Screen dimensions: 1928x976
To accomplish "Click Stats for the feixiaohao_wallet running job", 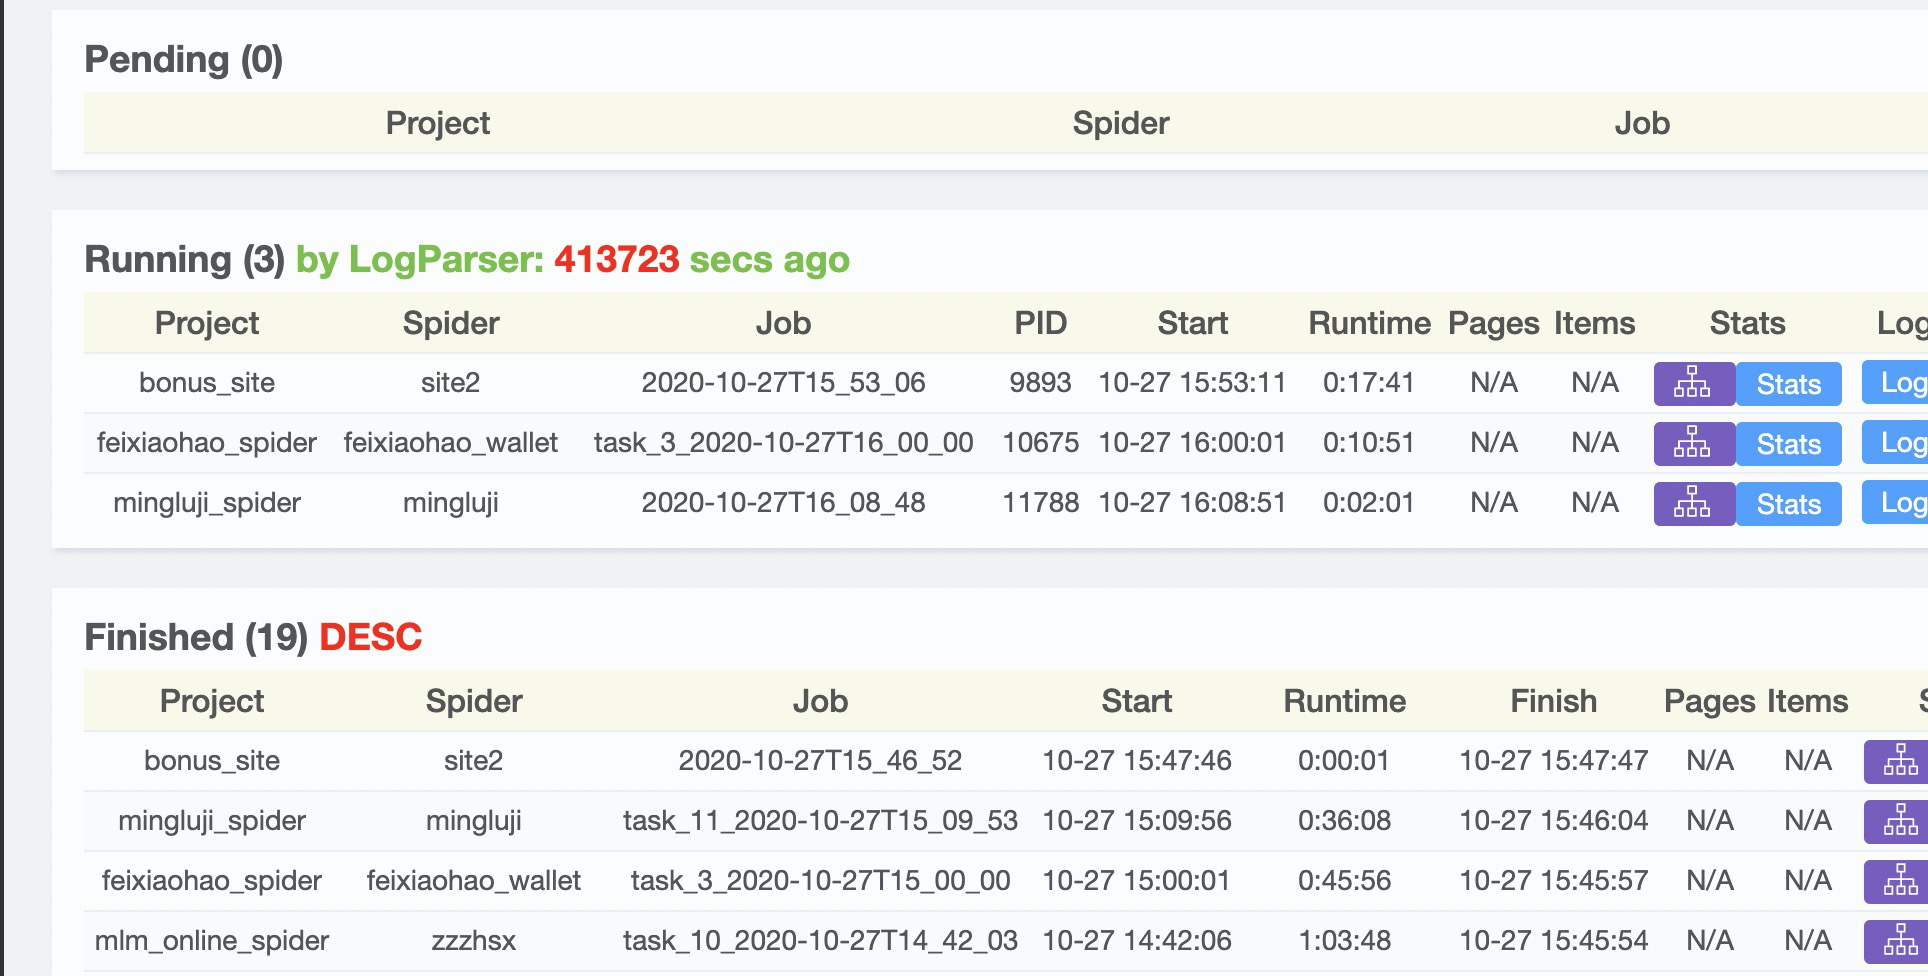I will click(1788, 444).
